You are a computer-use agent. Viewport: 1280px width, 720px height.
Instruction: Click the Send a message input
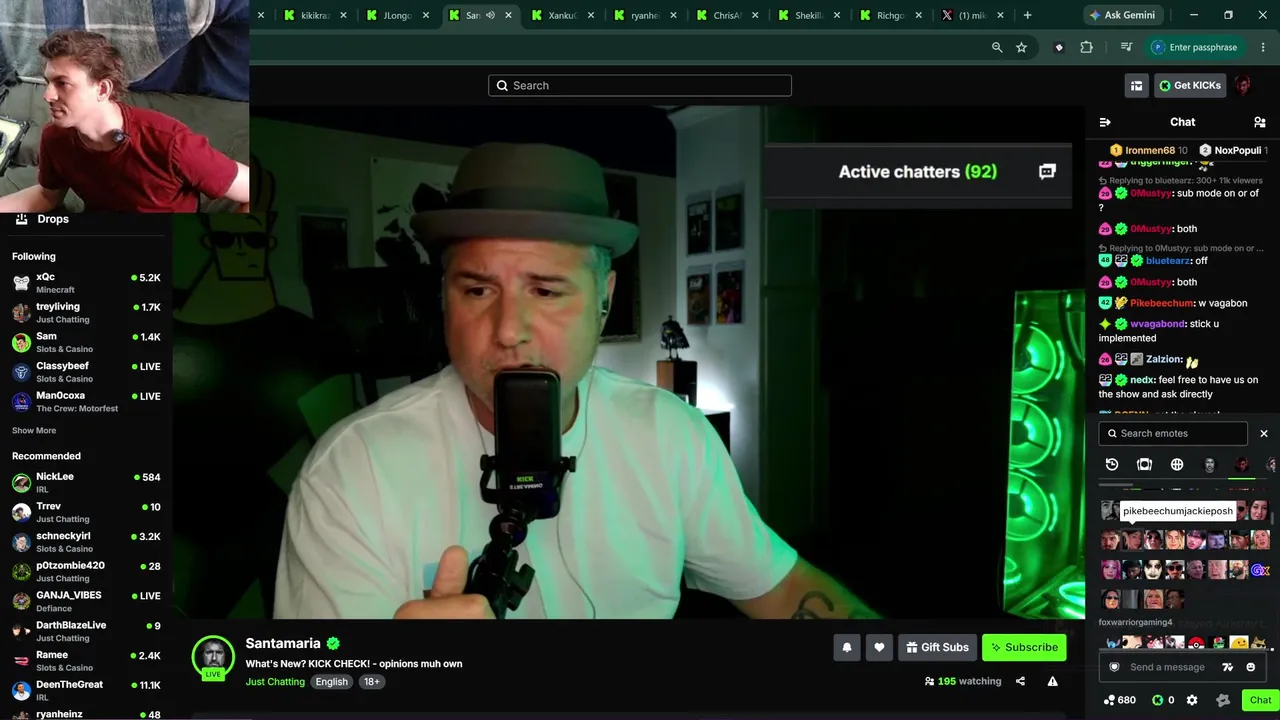tap(1167, 668)
